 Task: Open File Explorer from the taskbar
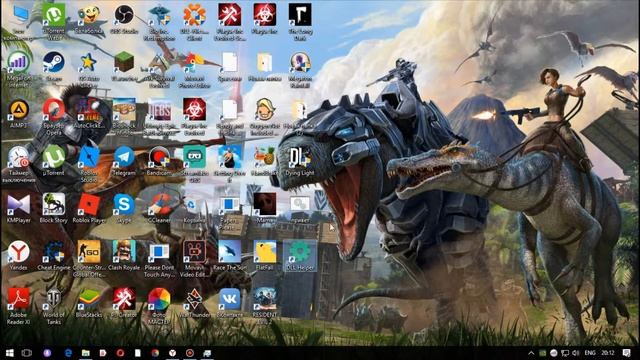86,353
